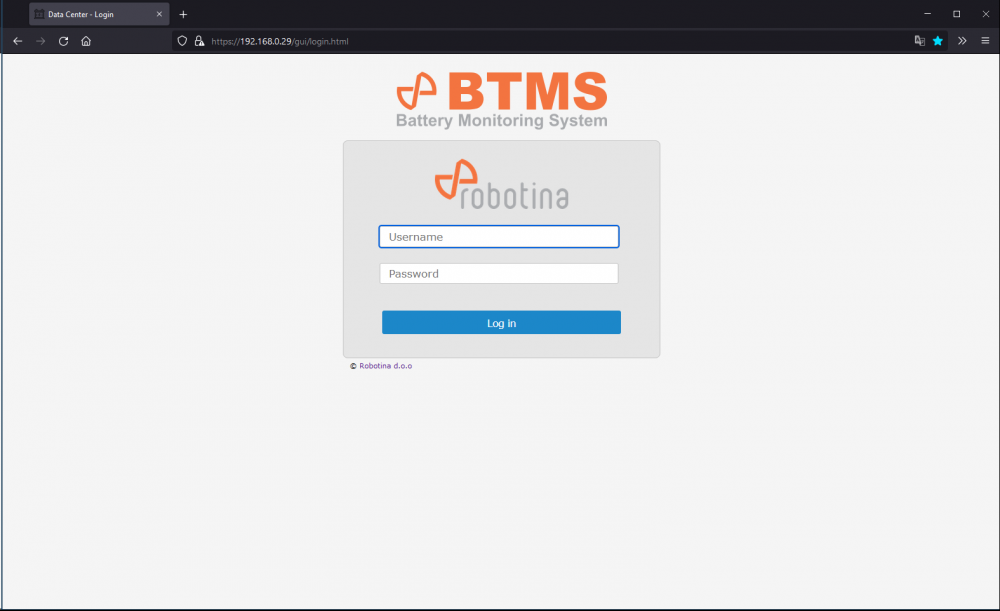Select the Data Center - Login tab
Image resolution: width=1000 pixels, height=611 pixels.
(x=99, y=14)
